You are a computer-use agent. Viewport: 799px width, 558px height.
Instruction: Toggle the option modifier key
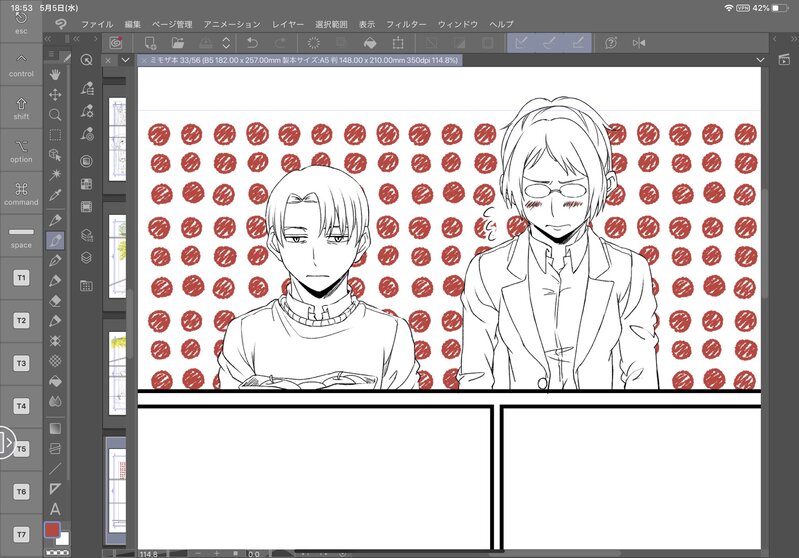[21, 150]
